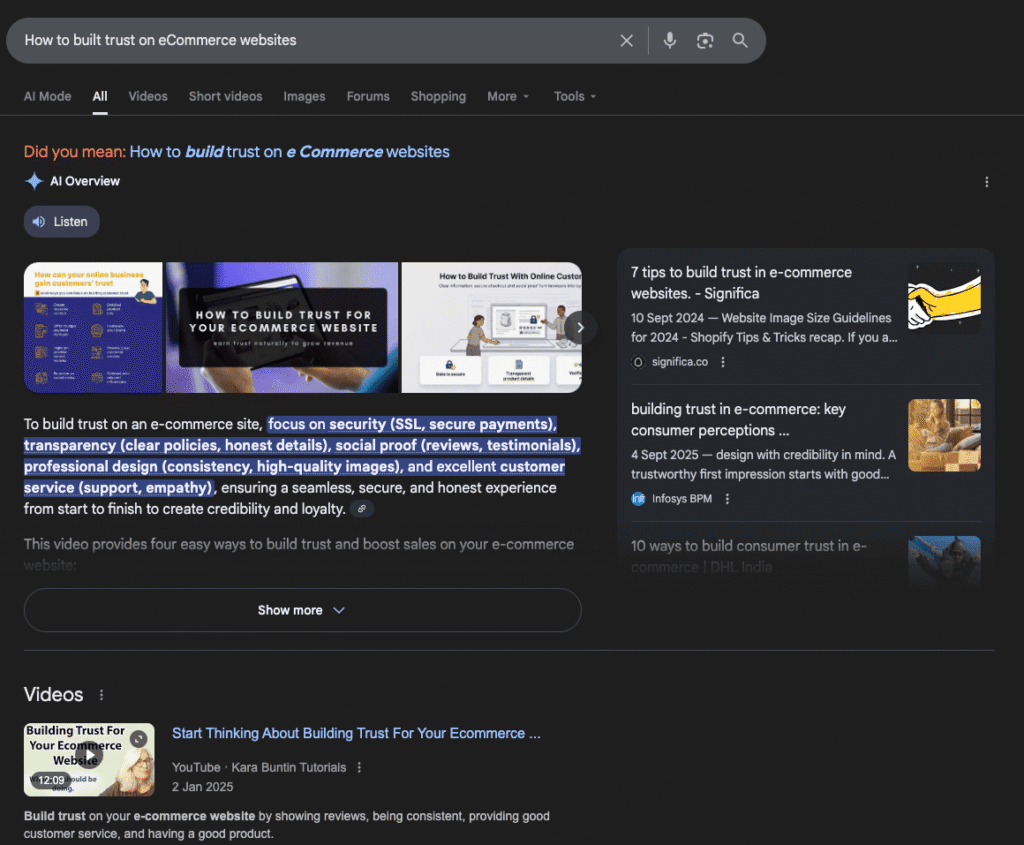Viewport: 1024px width, 845px height.
Task: Switch to the Images tab
Action: point(304,96)
